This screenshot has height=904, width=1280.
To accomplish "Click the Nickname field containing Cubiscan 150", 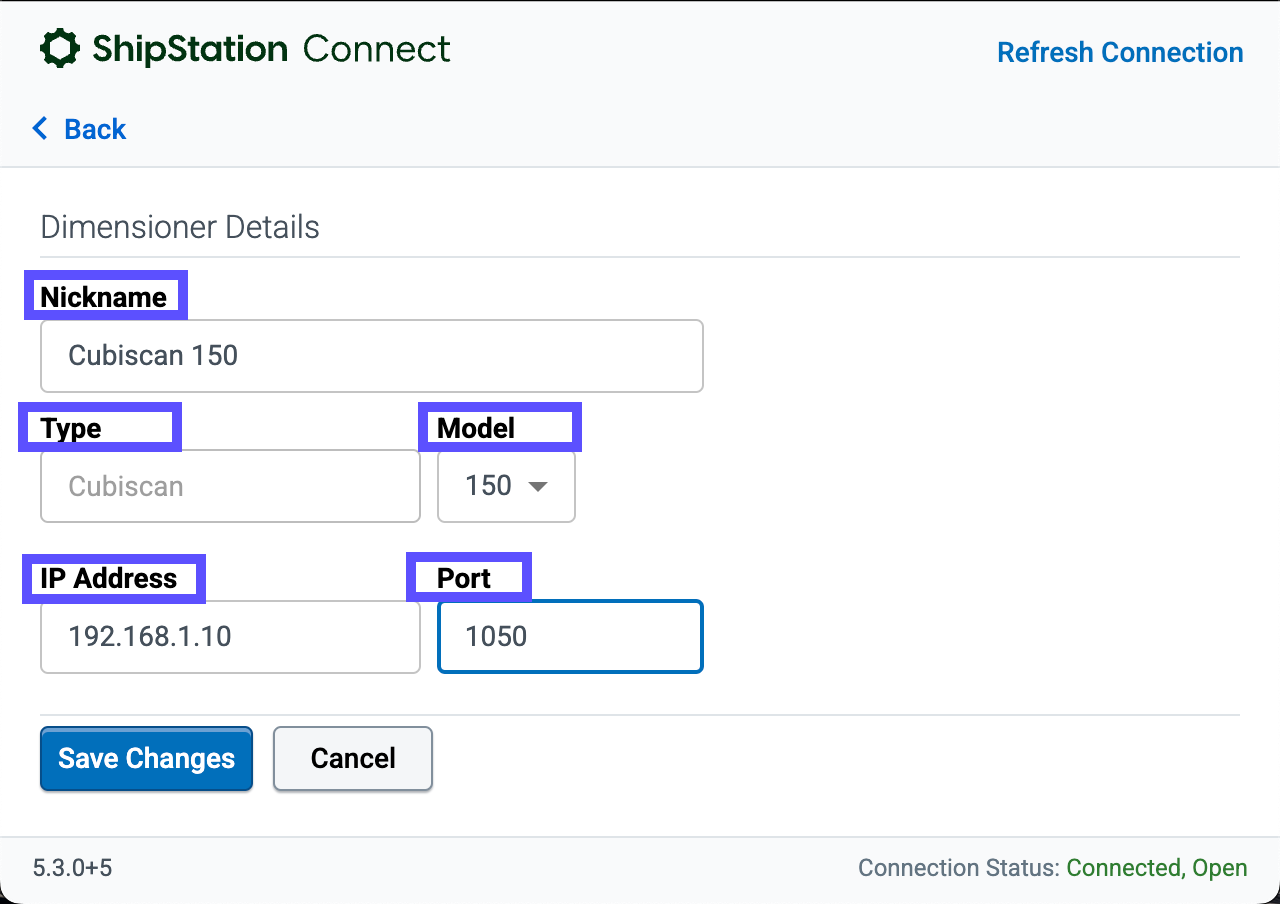I will tap(372, 356).
